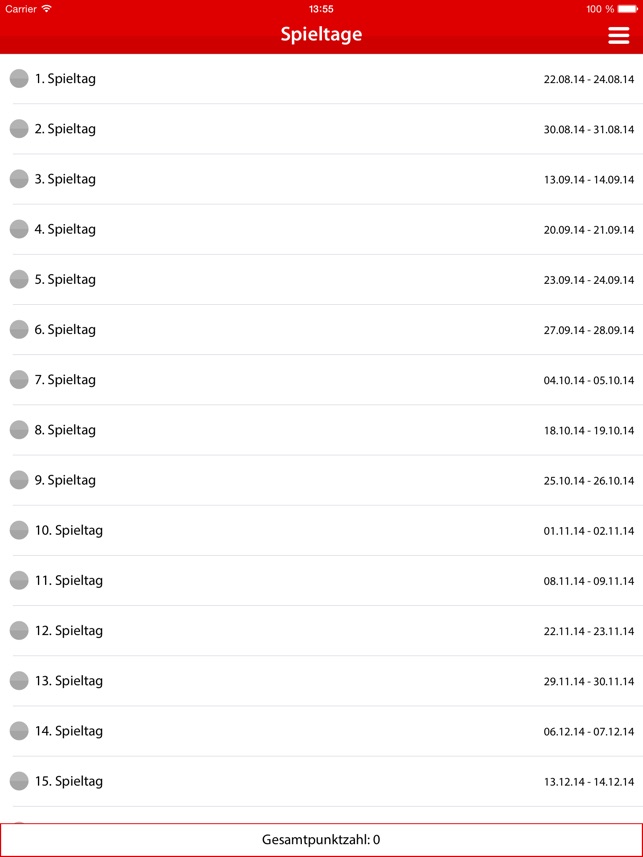Tap the Spieltage title in the header
643x857 pixels.
(x=322, y=34)
